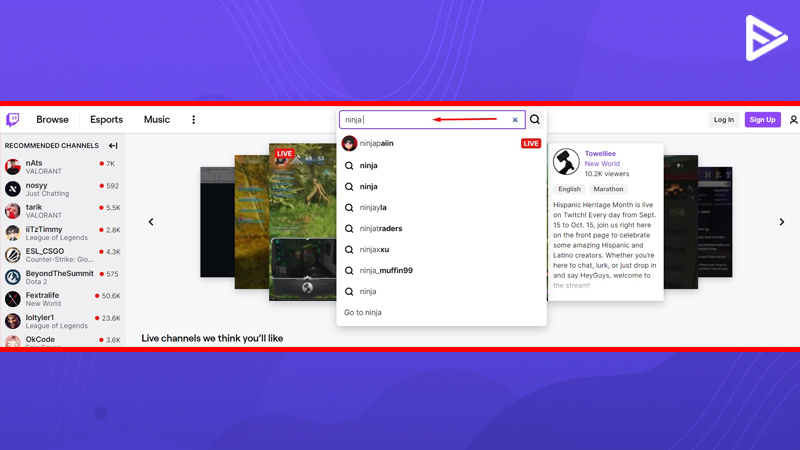The width and height of the screenshot is (800, 450).
Task: Click Towelliee's hammer avatar
Action: pos(566,161)
